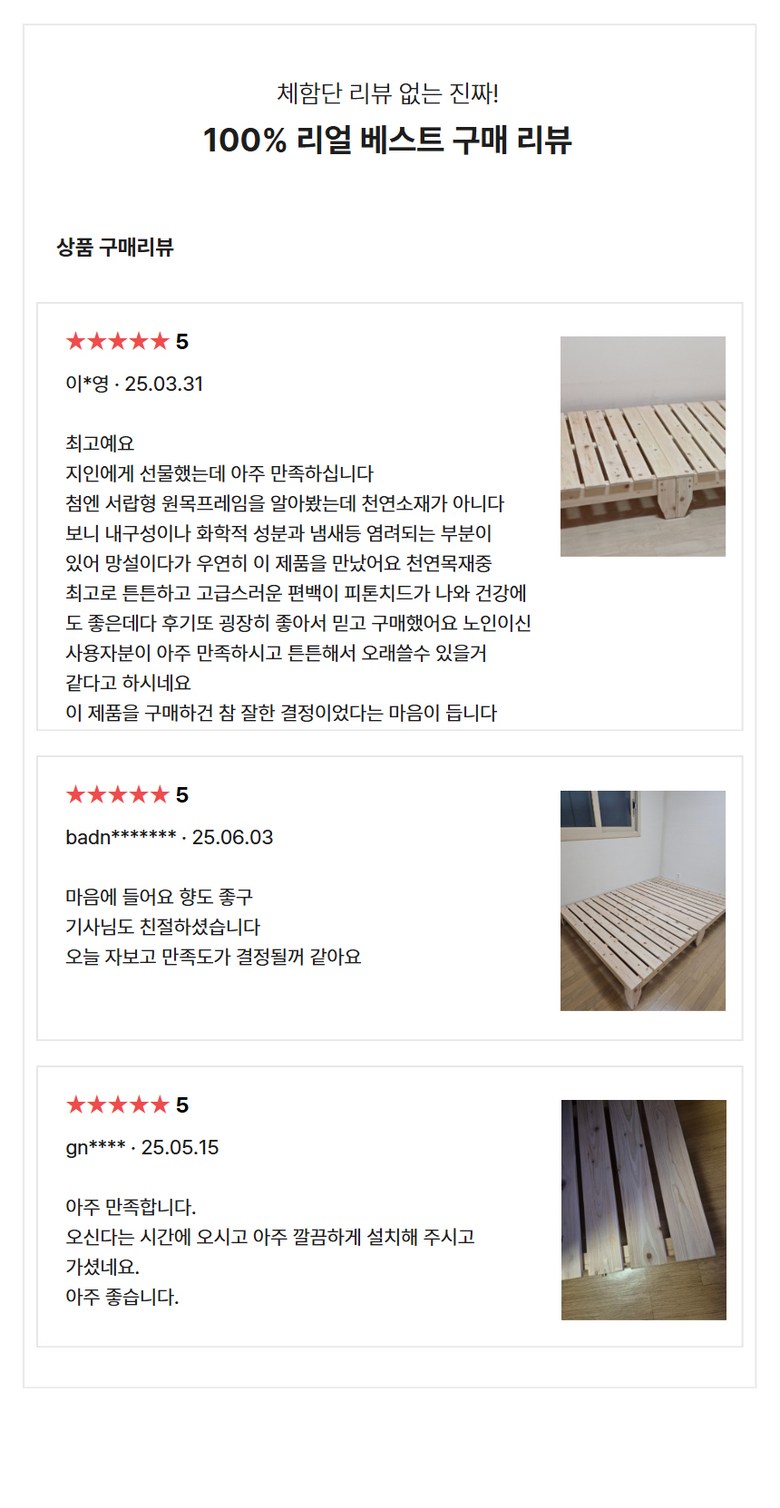Select reviewer name 이*영
Viewport: 780px width, 1508px height.
[87, 384]
